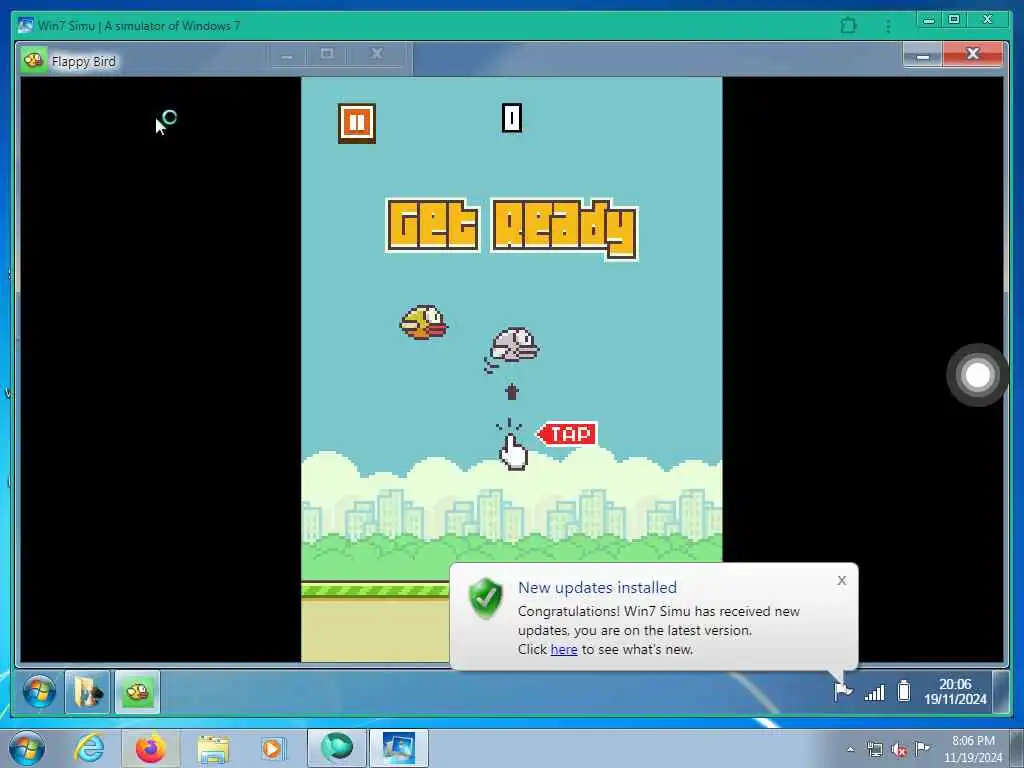Image resolution: width=1024 pixels, height=768 pixels.
Task: Select the Win7 Simu window taskbar button
Action: point(398,748)
